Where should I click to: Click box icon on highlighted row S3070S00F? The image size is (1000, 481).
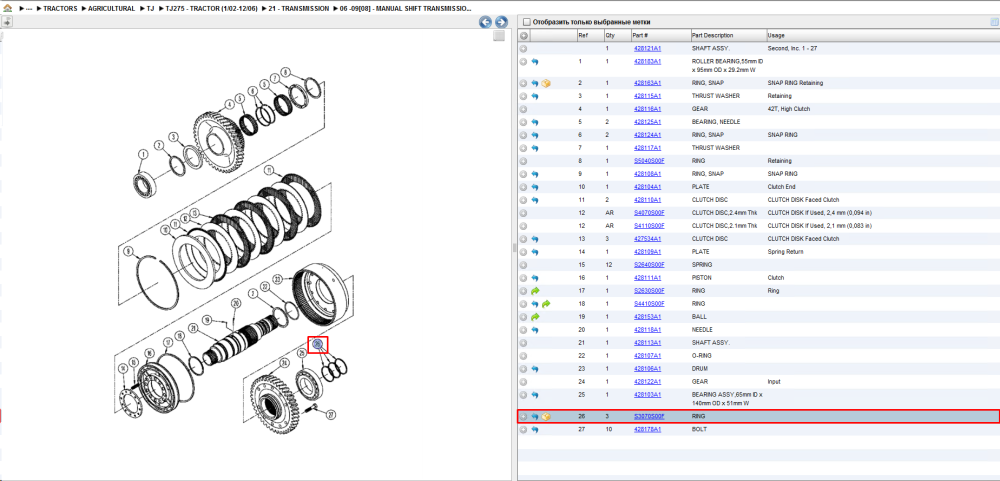(x=546, y=417)
